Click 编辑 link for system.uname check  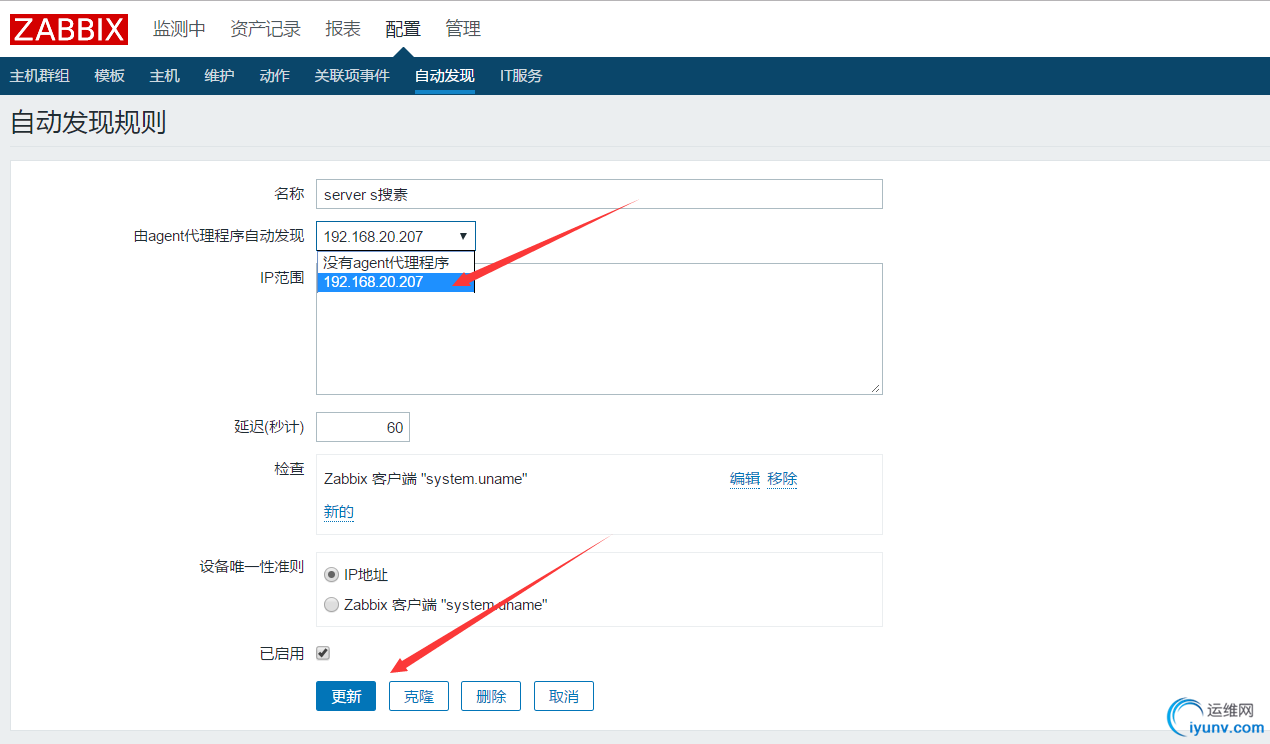(x=745, y=479)
